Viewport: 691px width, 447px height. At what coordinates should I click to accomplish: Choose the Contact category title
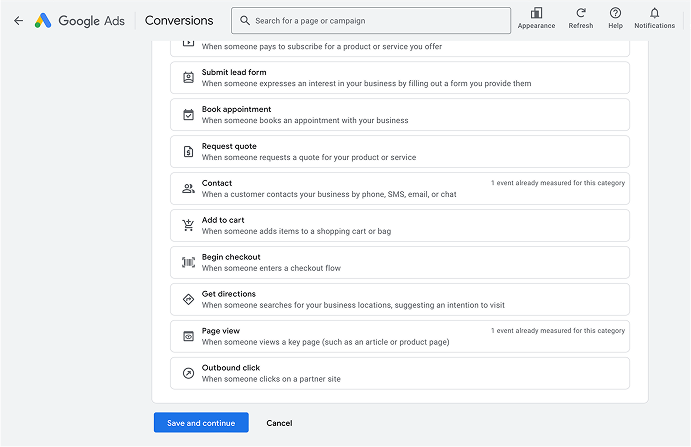(x=217, y=183)
